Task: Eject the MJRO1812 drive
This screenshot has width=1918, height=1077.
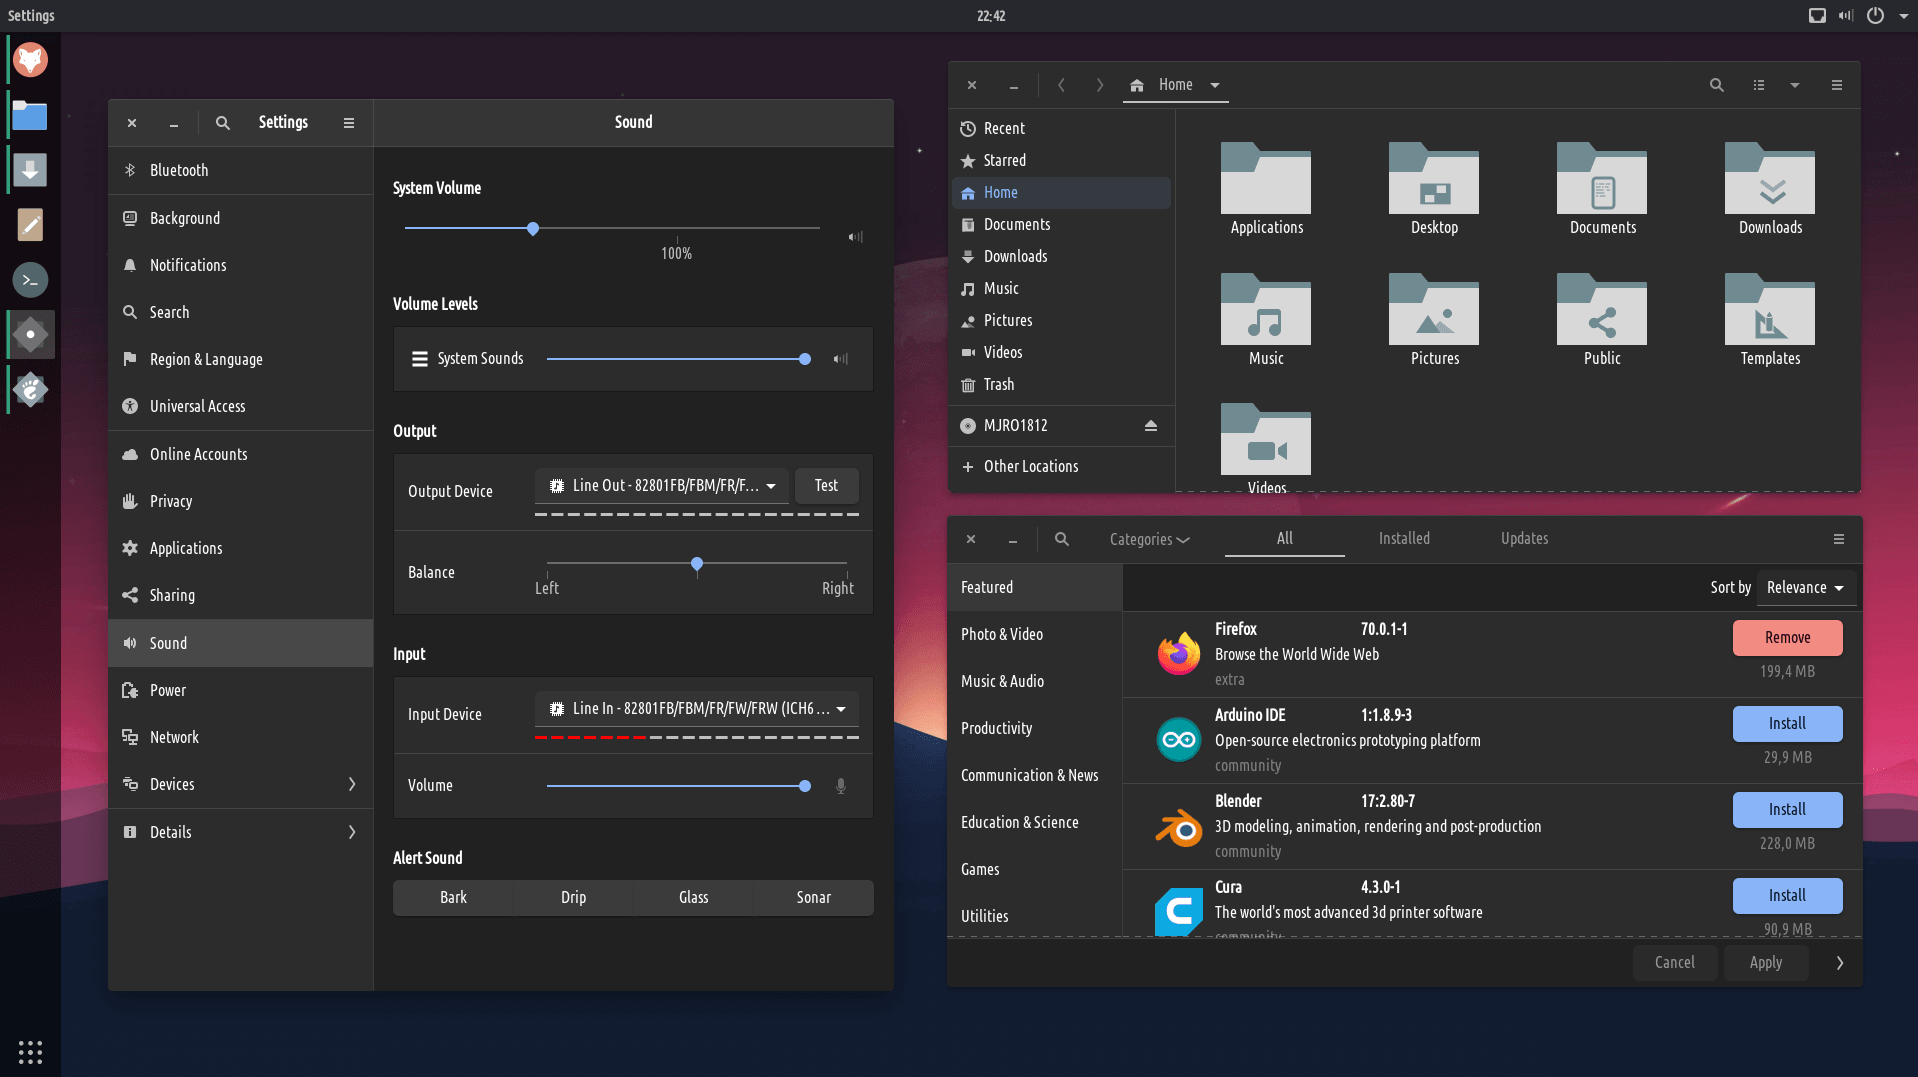Action: 1150,426
